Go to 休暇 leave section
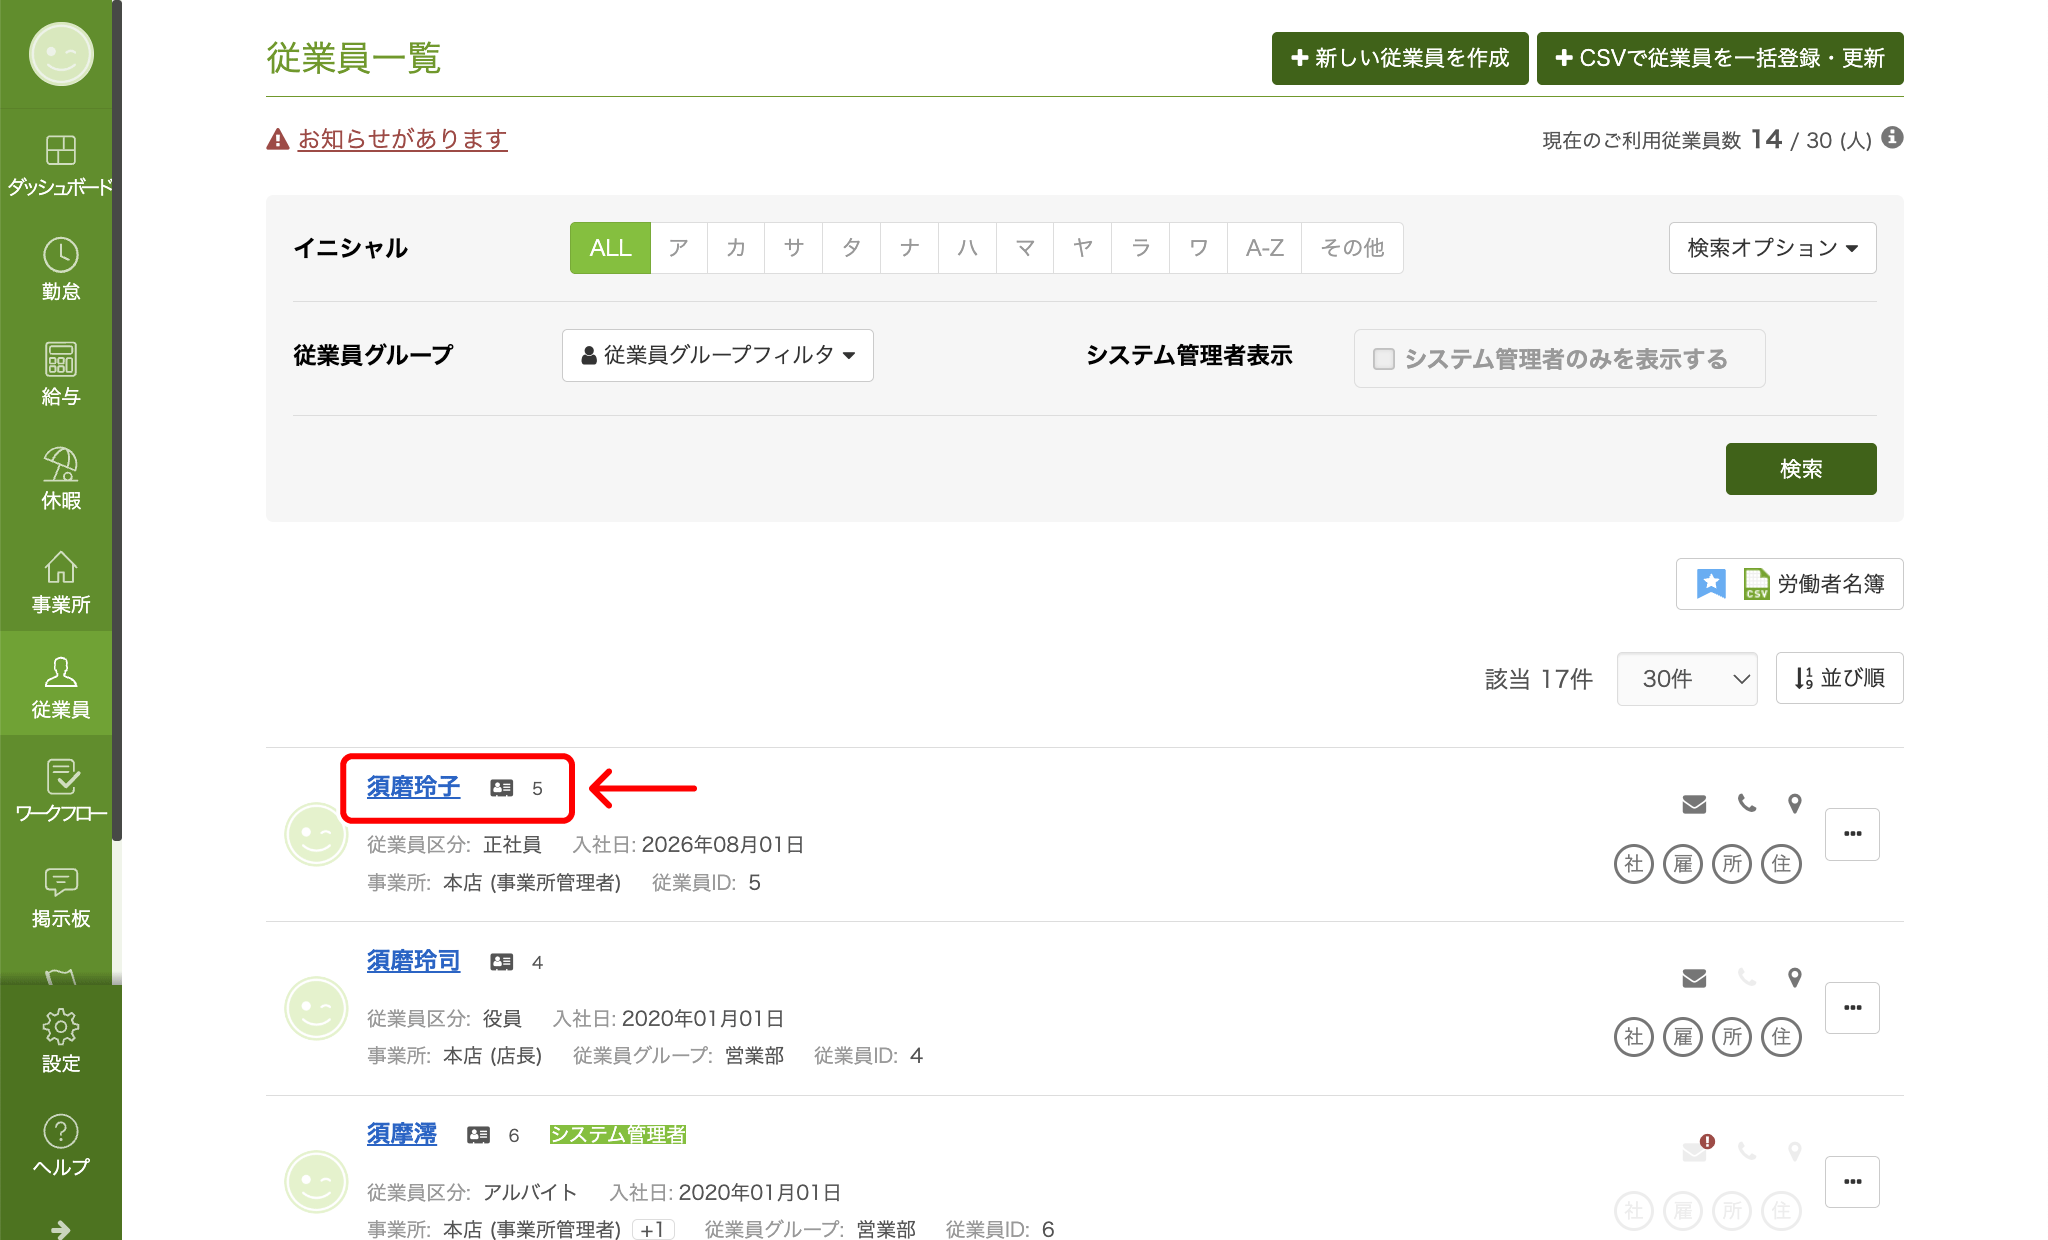Viewport: 2048px width, 1240px height. pos(60,478)
